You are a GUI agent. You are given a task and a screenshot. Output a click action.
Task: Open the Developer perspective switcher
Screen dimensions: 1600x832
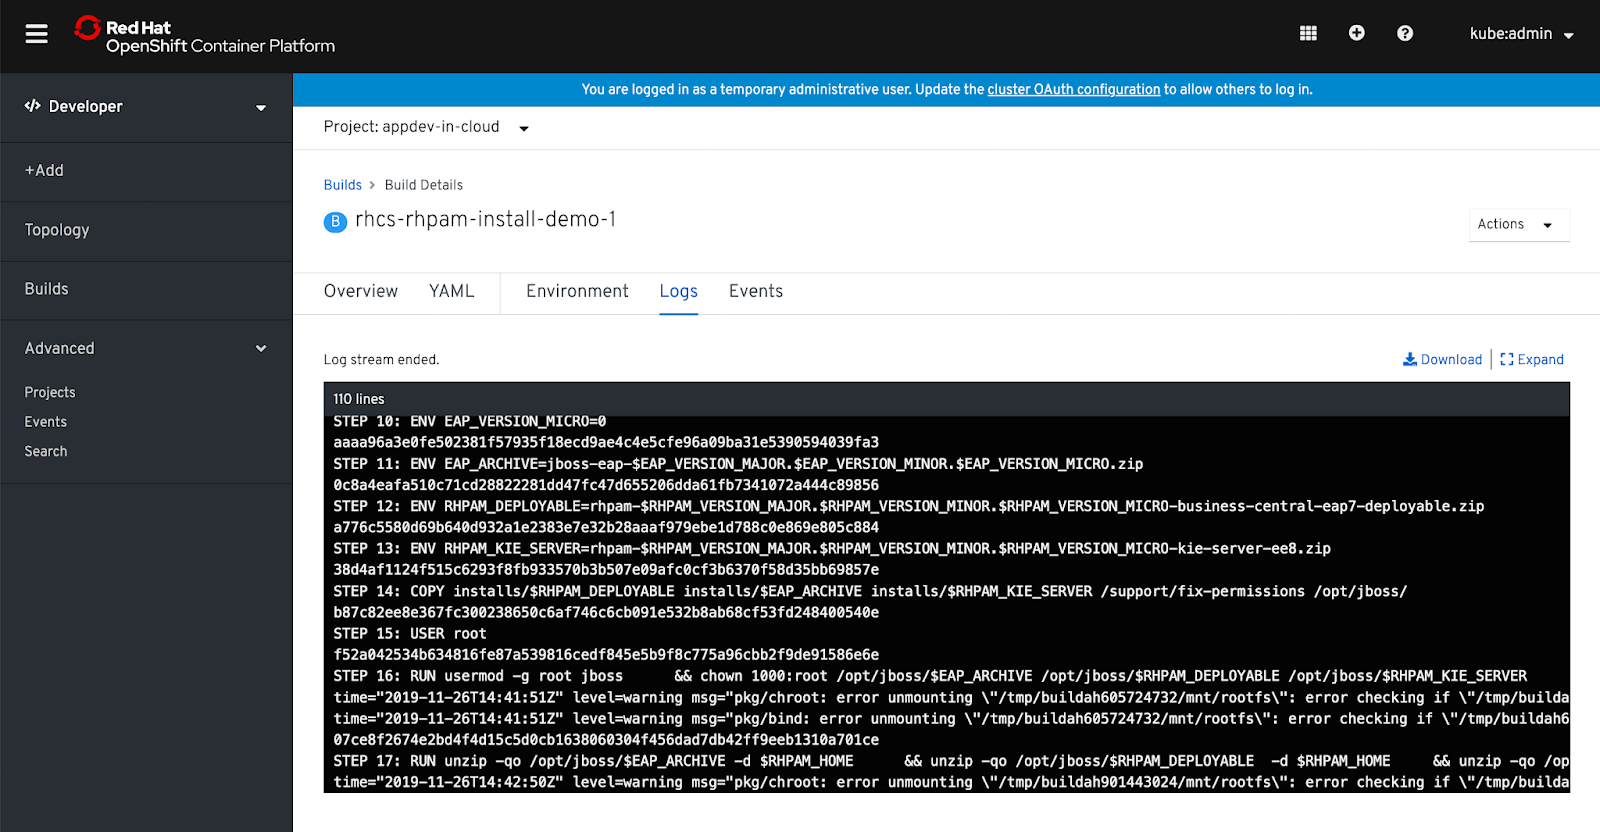(x=146, y=107)
